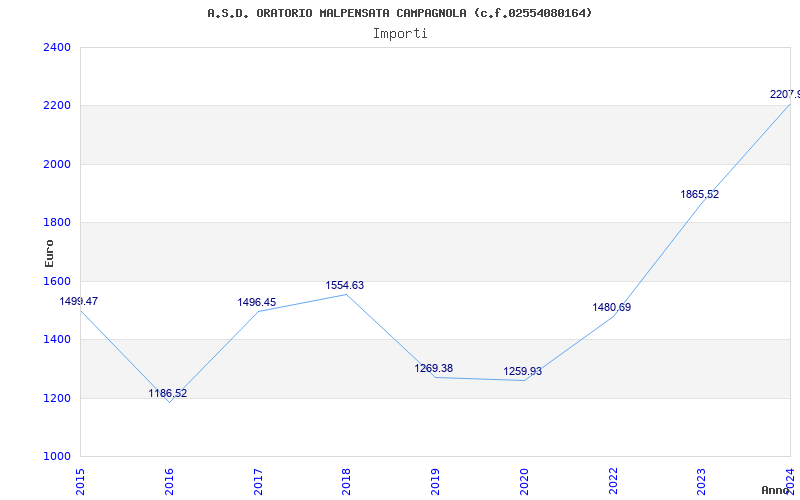The height and width of the screenshot is (500, 800).
Task: Click the 2024 x-axis tick label
Action: click(790, 482)
